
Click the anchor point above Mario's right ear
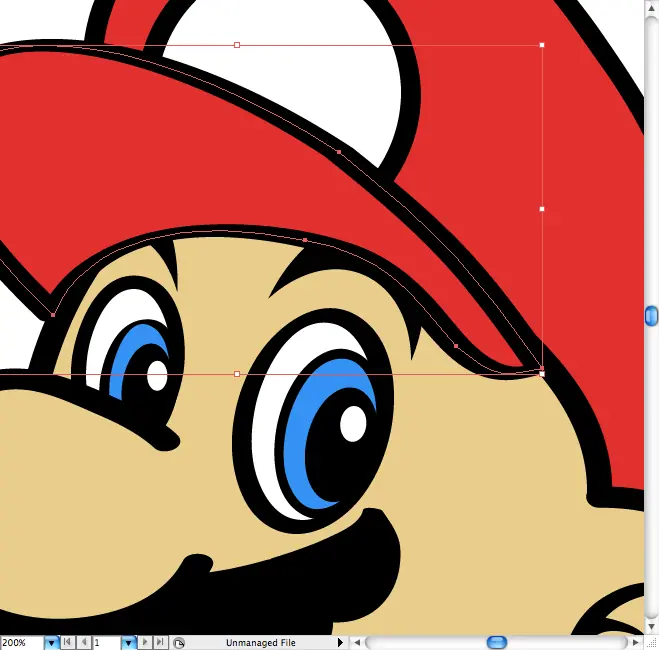click(x=456, y=346)
